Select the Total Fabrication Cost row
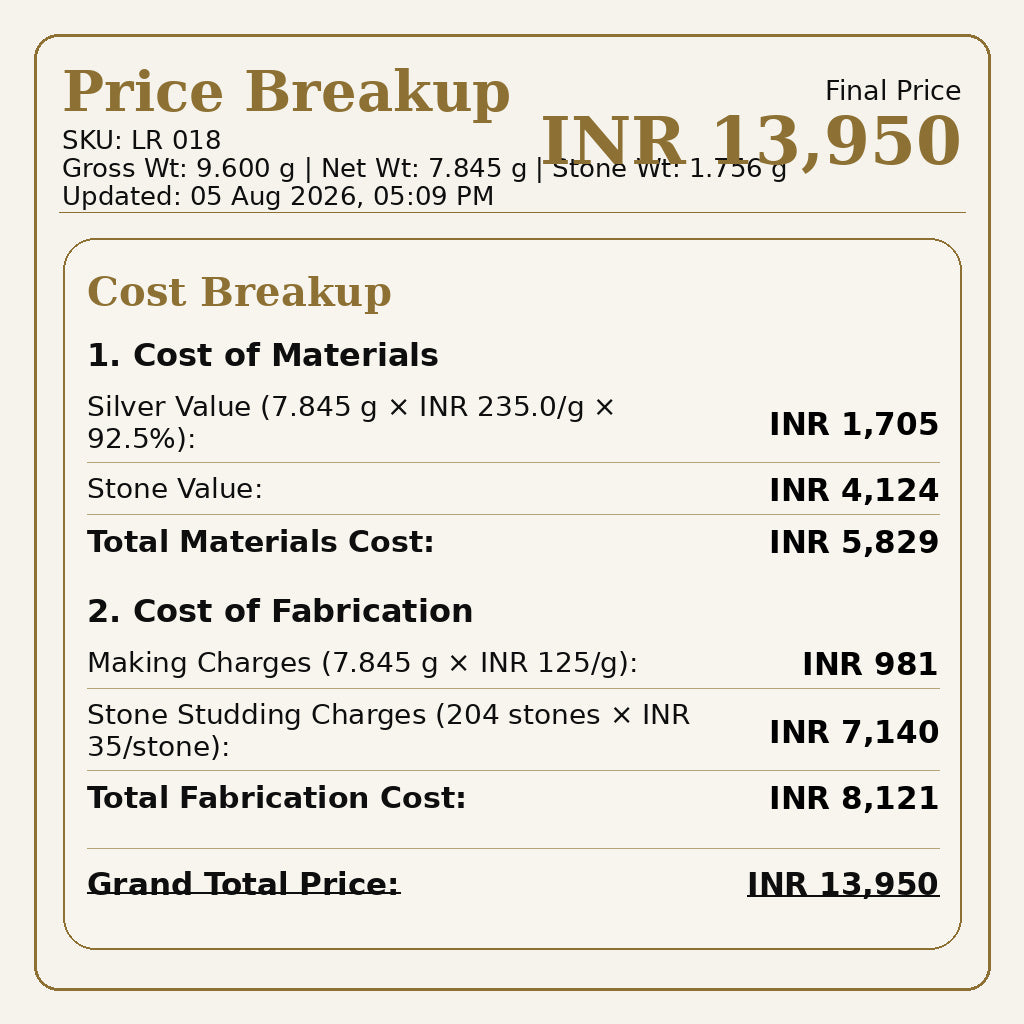This screenshot has width=1024, height=1024. [x=513, y=798]
